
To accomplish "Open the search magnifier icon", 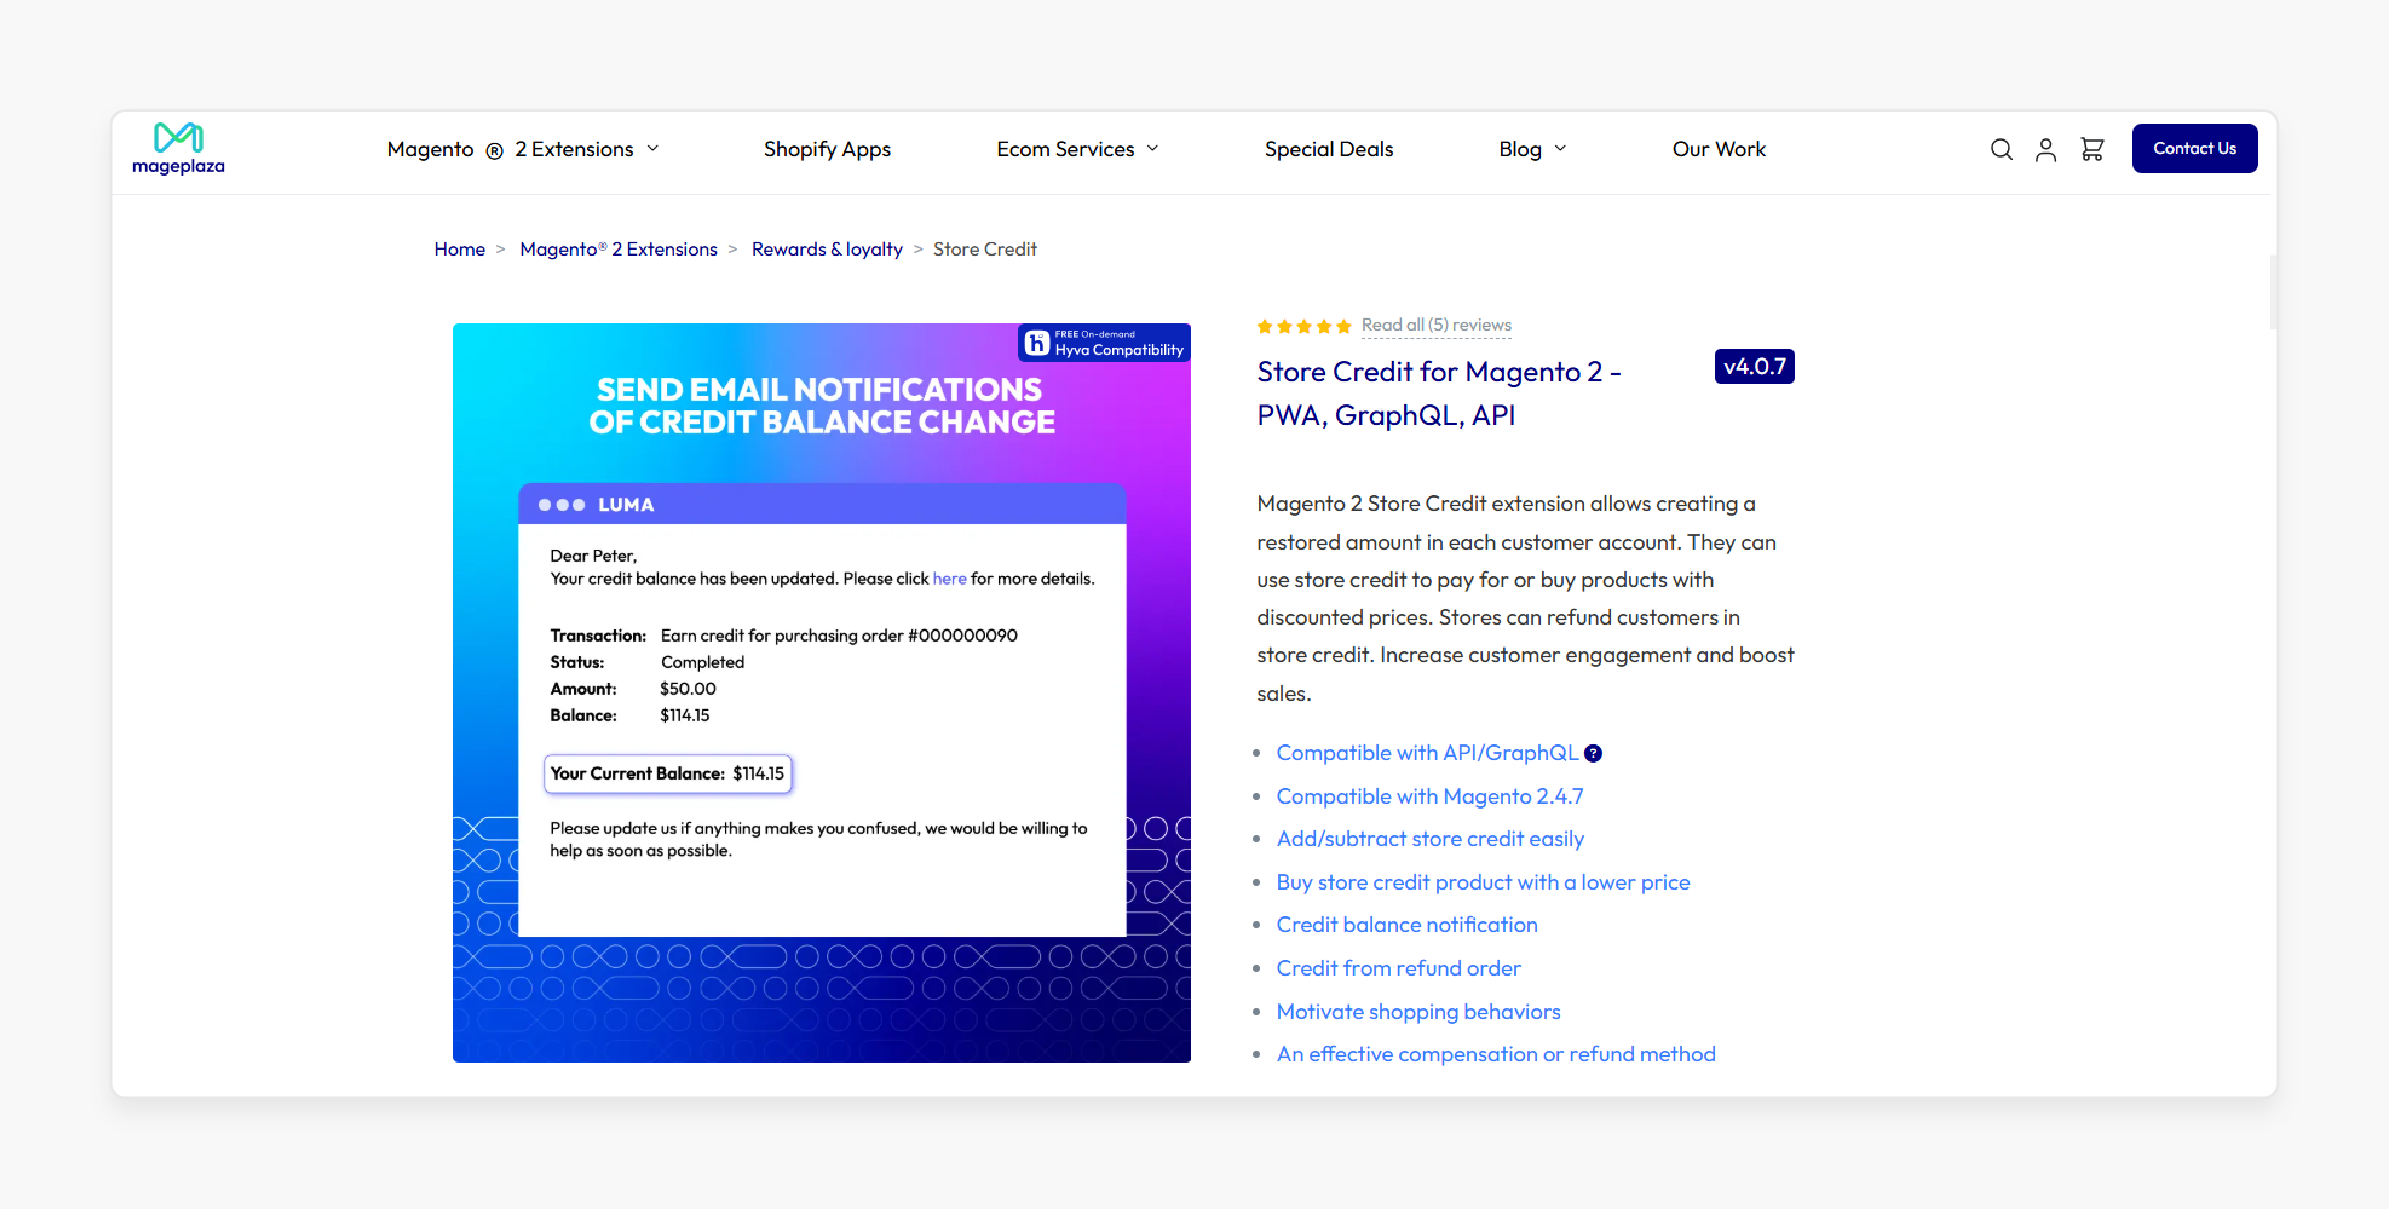I will (2001, 149).
